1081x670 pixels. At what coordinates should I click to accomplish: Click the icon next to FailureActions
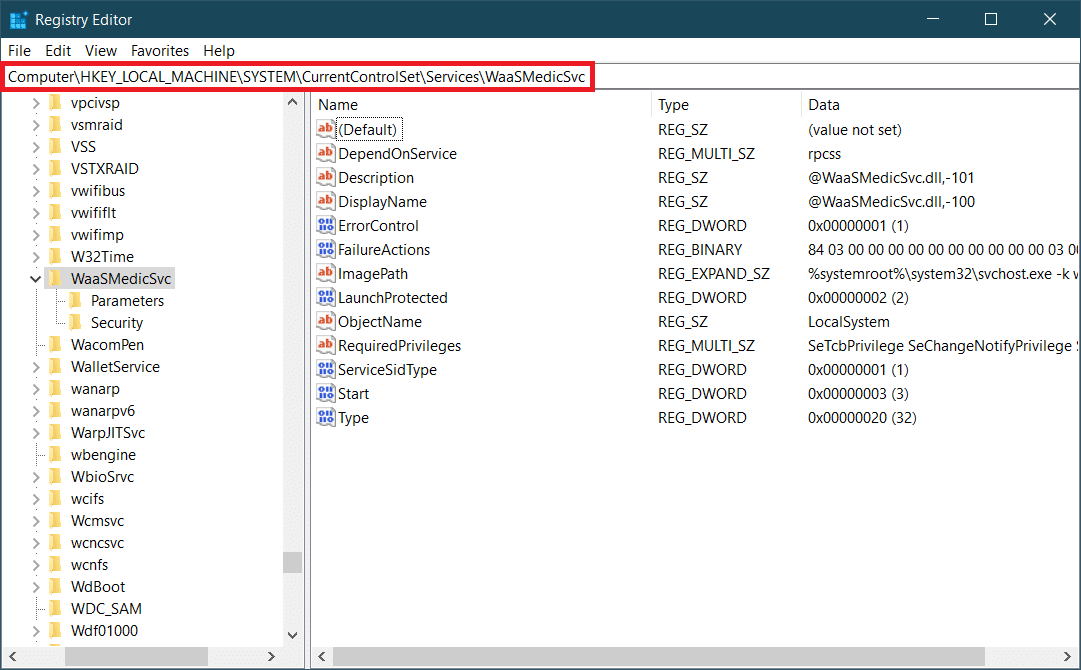326,250
